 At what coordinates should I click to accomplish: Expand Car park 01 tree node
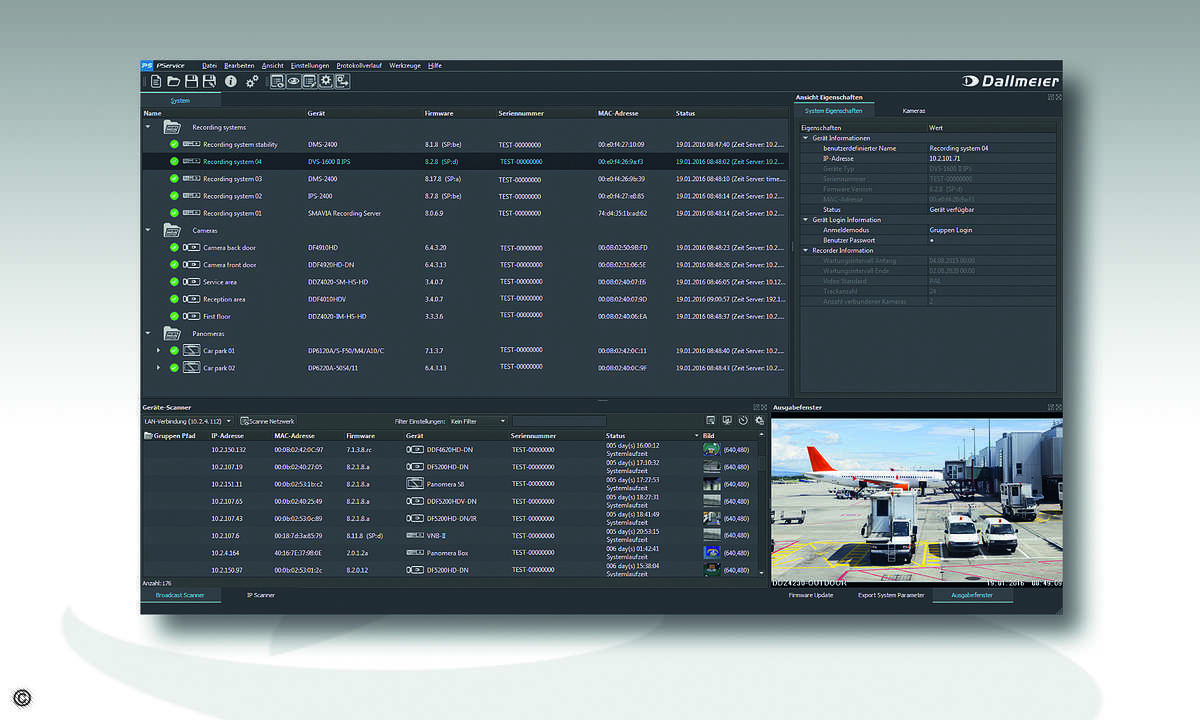[159, 351]
